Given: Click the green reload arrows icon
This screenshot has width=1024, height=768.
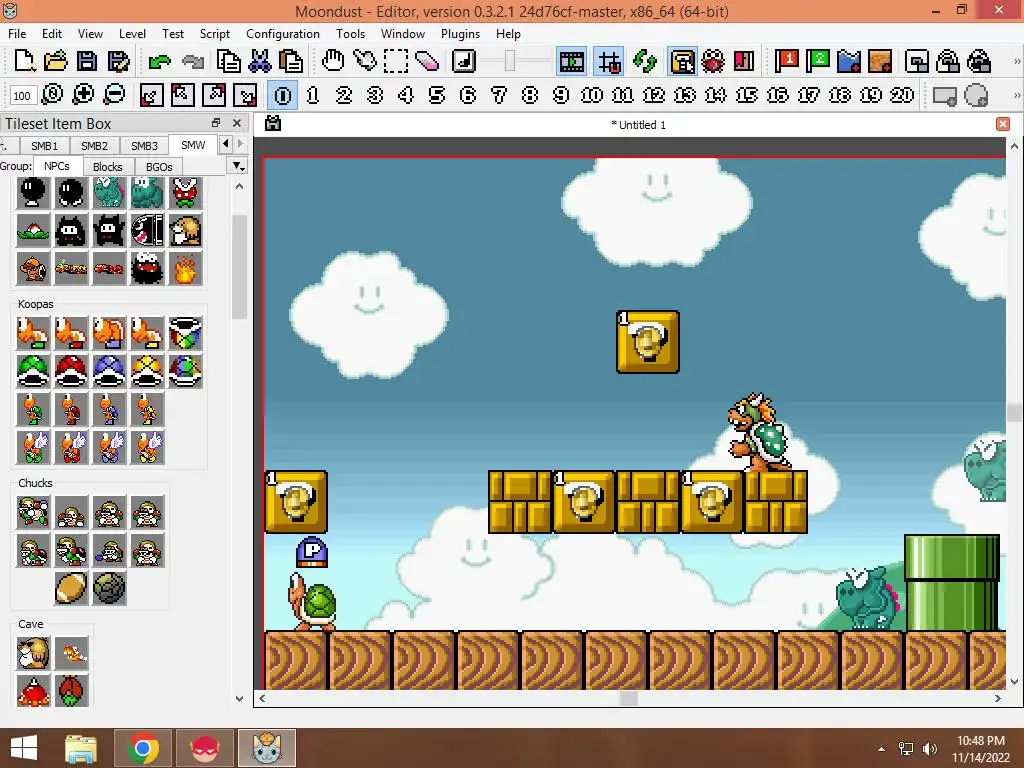Looking at the screenshot, I should 645,61.
